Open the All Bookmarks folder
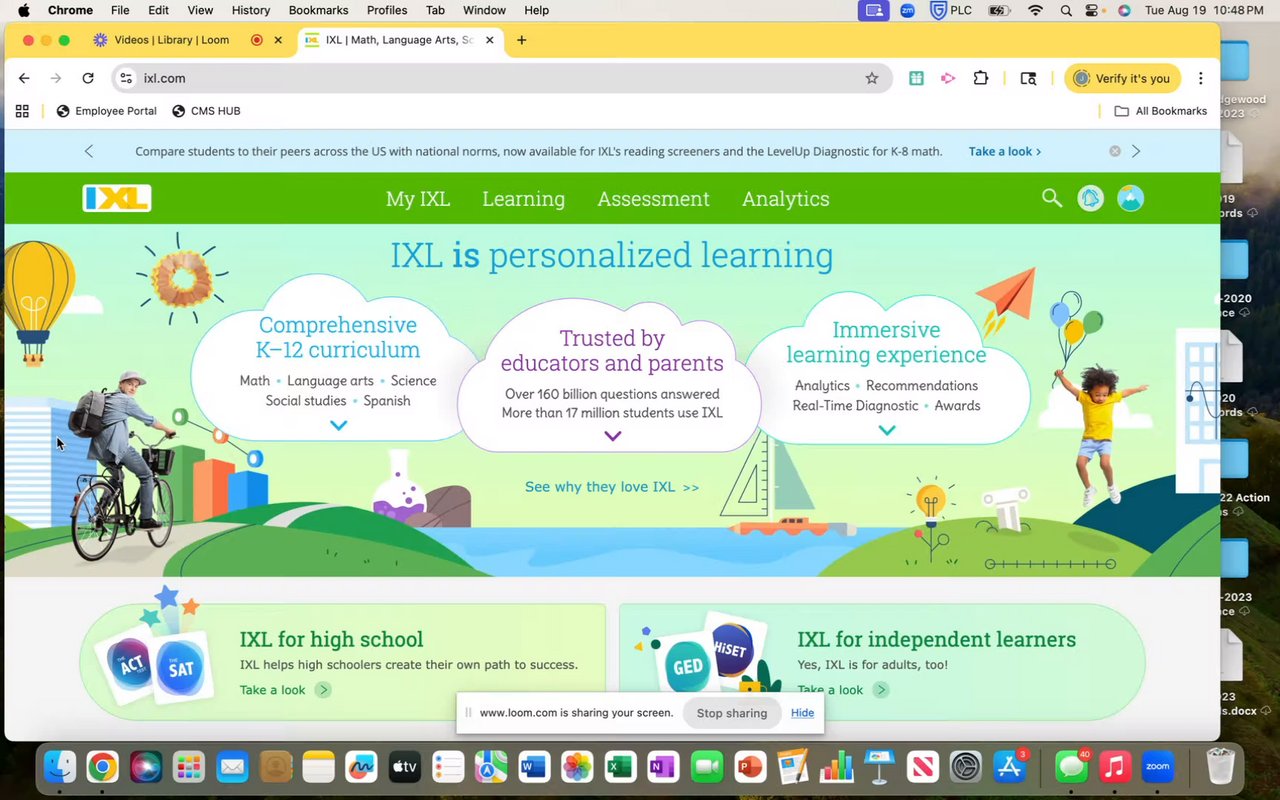 pos(1161,111)
